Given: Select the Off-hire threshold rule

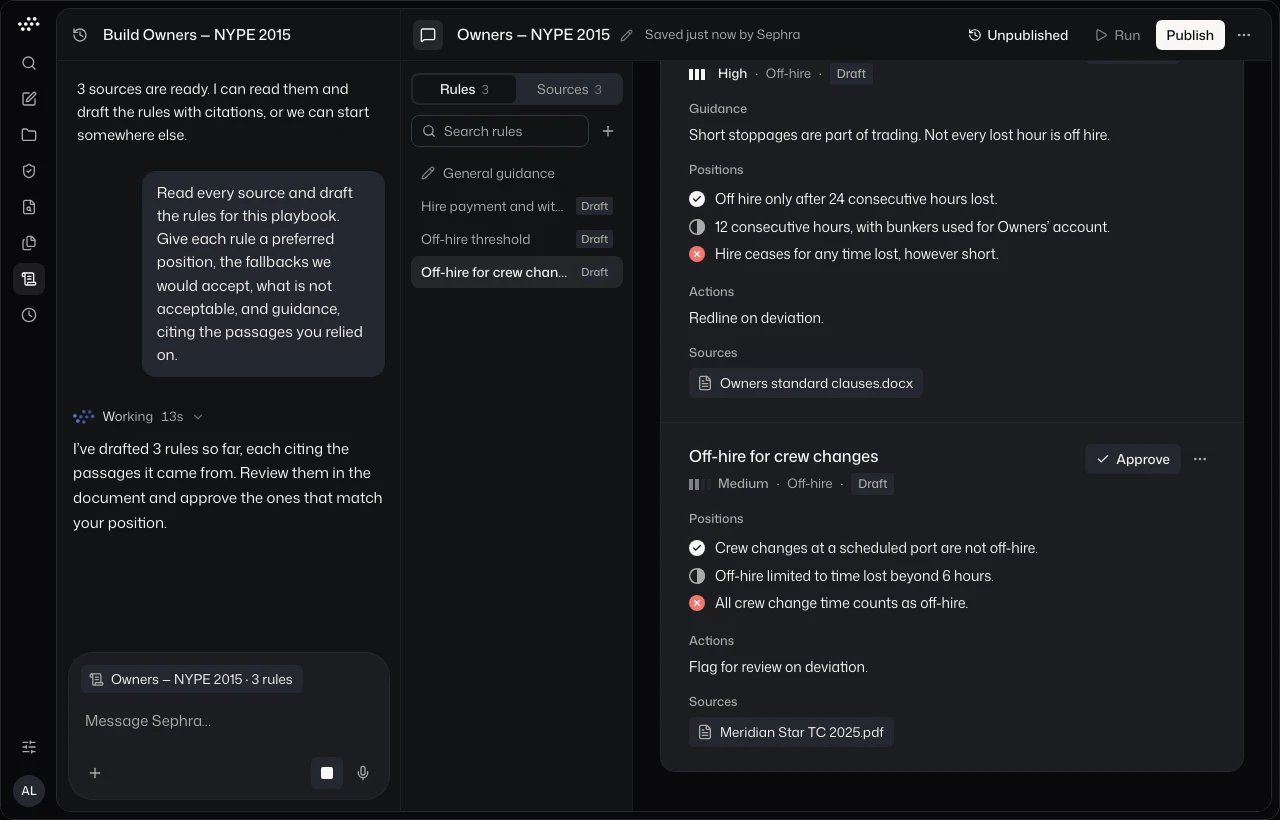Looking at the screenshot, I should 517,239.
